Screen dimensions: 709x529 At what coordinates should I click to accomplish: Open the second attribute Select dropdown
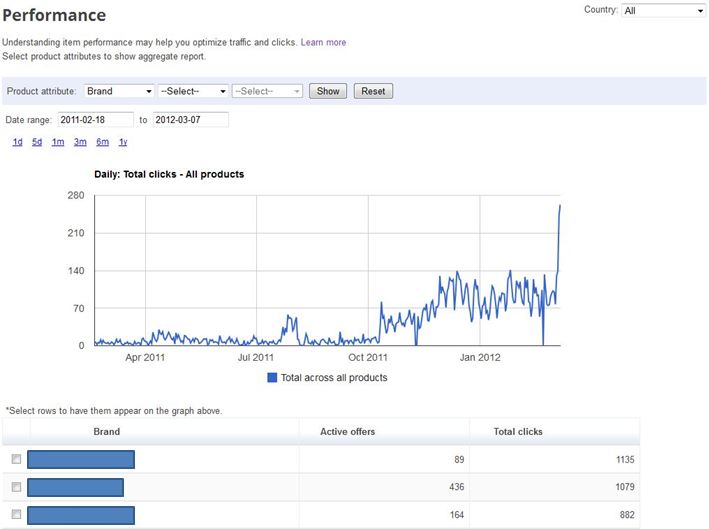(193, 91)
